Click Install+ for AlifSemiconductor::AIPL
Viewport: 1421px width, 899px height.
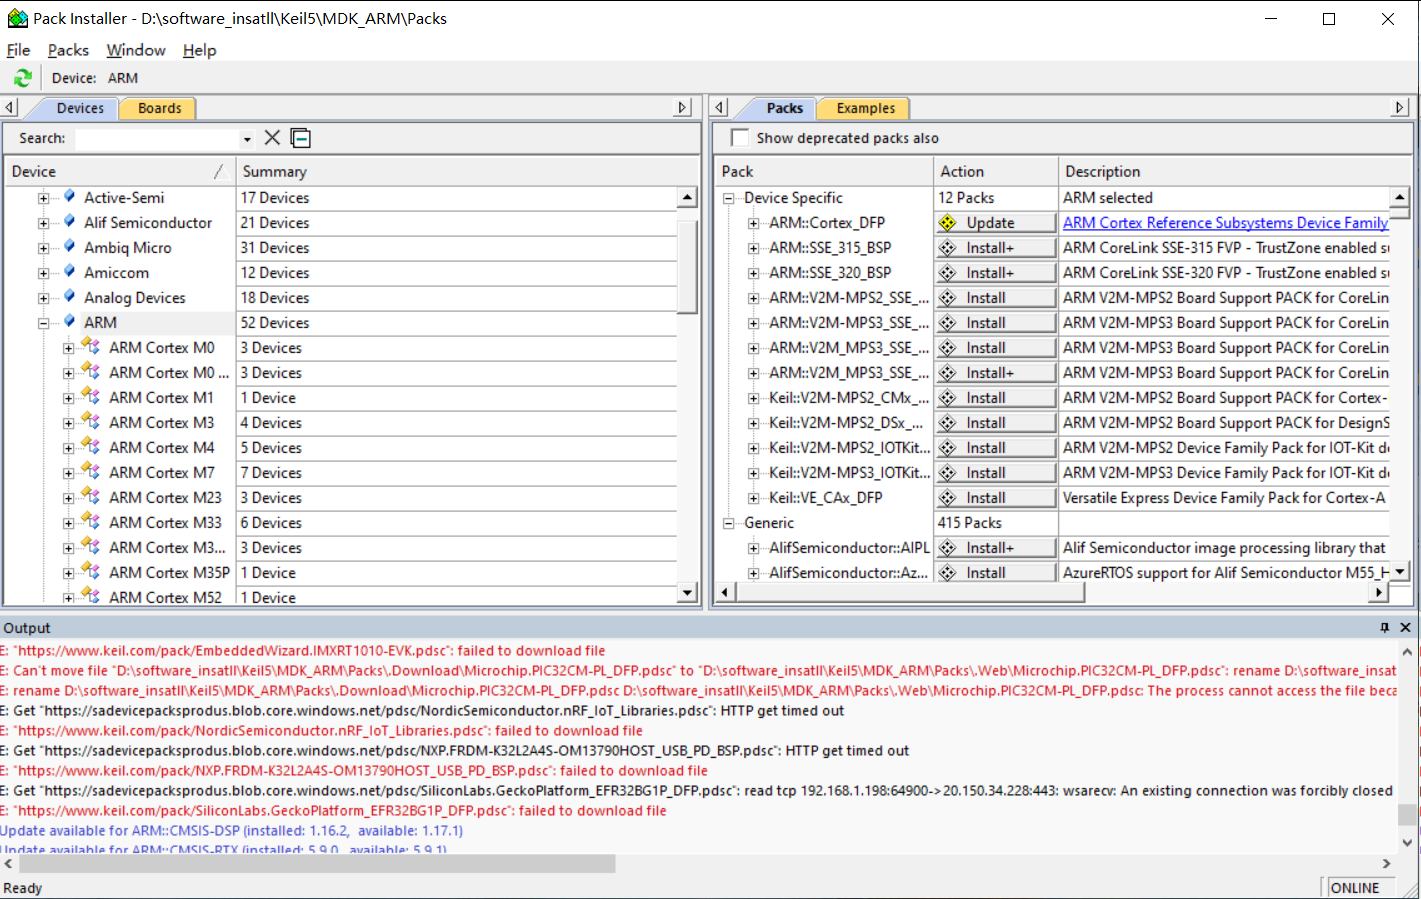(996, 548)
